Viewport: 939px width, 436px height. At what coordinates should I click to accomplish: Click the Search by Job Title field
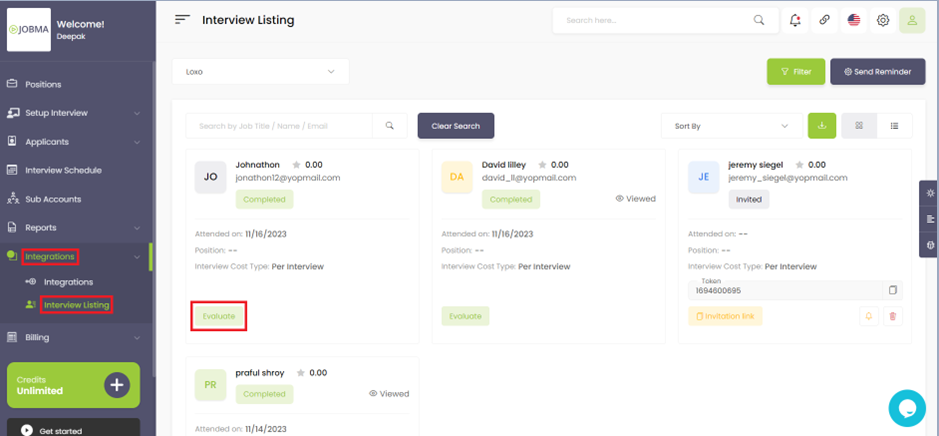(279, 126)
